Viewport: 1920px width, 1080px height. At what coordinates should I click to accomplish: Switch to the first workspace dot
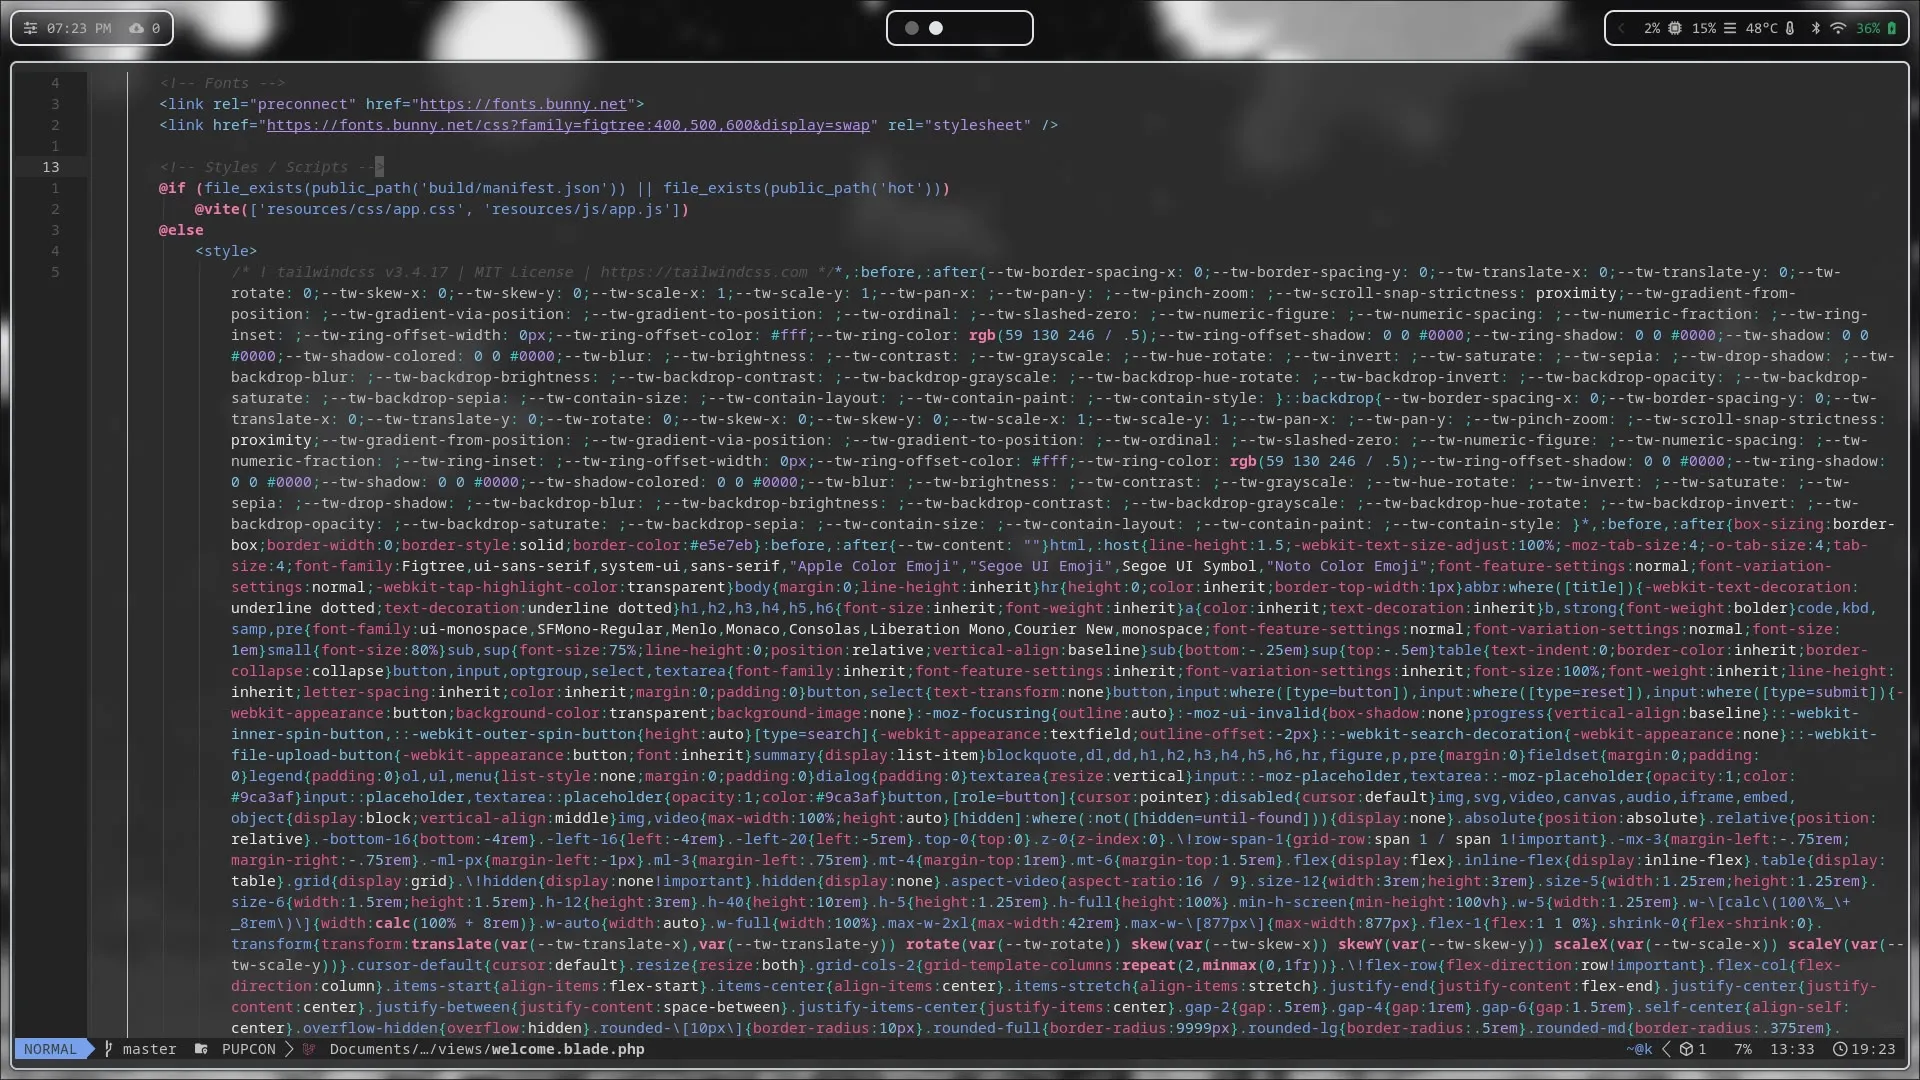click(x=911, y=28)
